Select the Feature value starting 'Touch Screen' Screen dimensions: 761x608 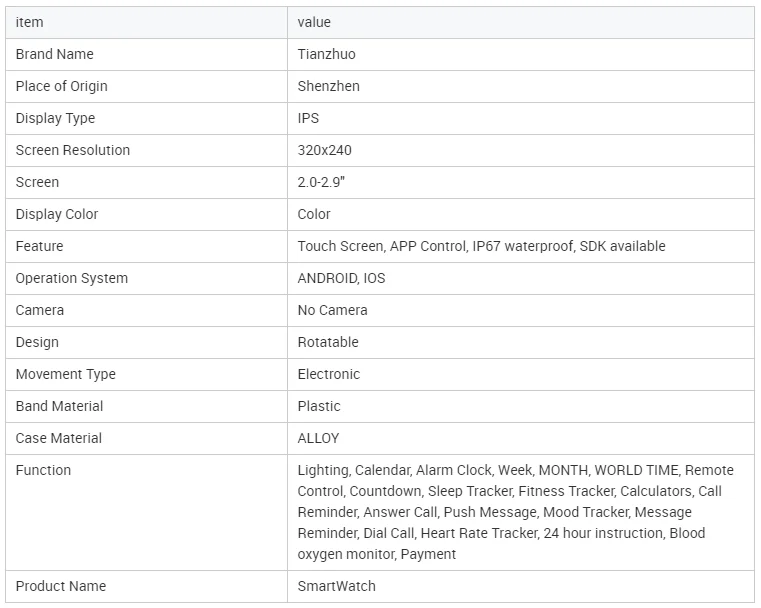pos(481,246)
